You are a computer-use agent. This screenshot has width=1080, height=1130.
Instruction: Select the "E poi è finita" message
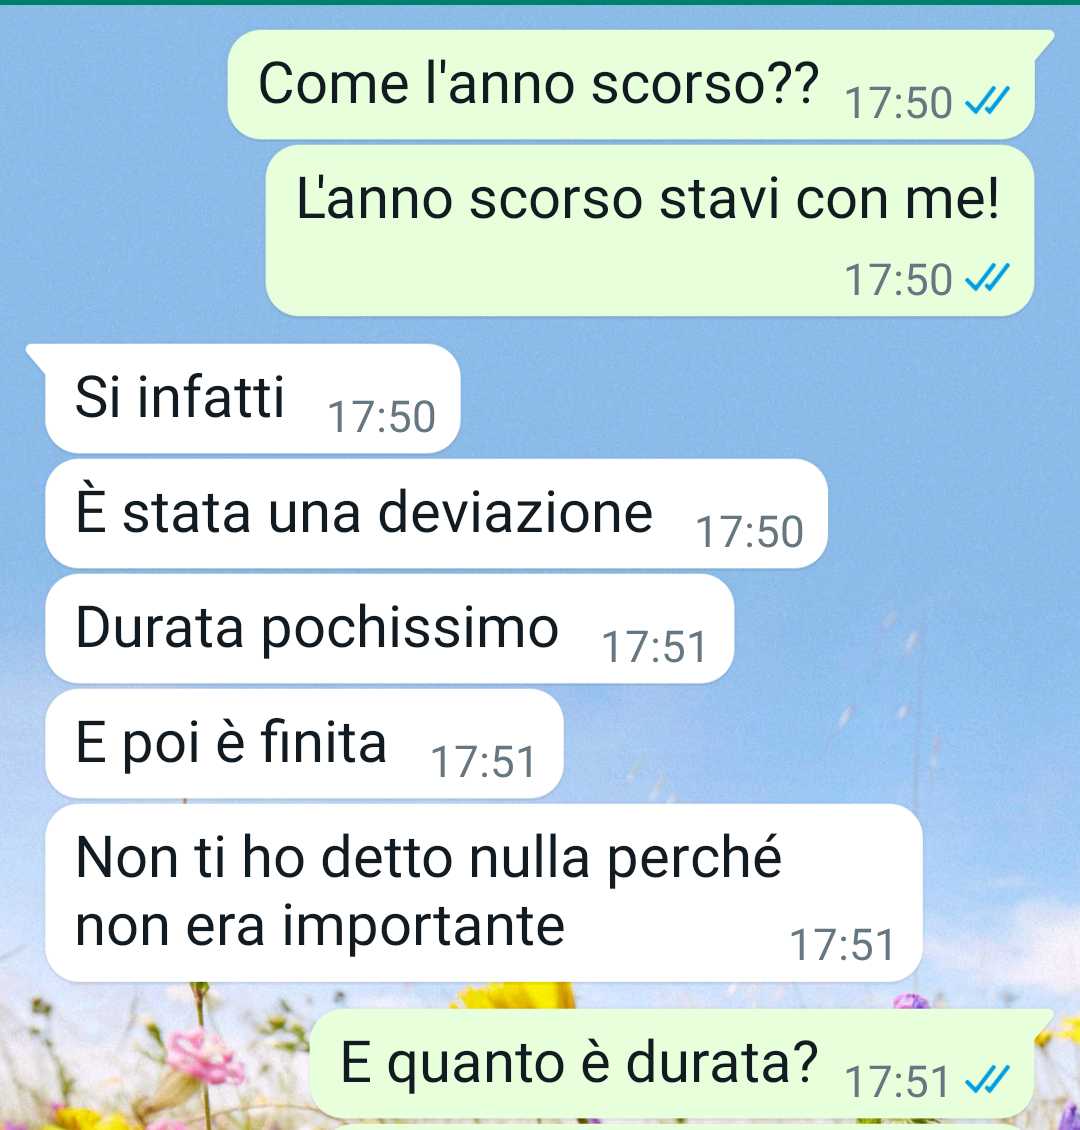[x=304, y=744]
